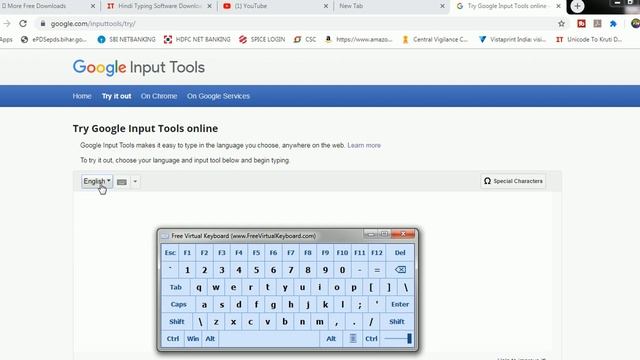The height and width of the screenshot is (360, 640).
Task: Open Home in the blue nav bar
Action: (x=82, y=96)
